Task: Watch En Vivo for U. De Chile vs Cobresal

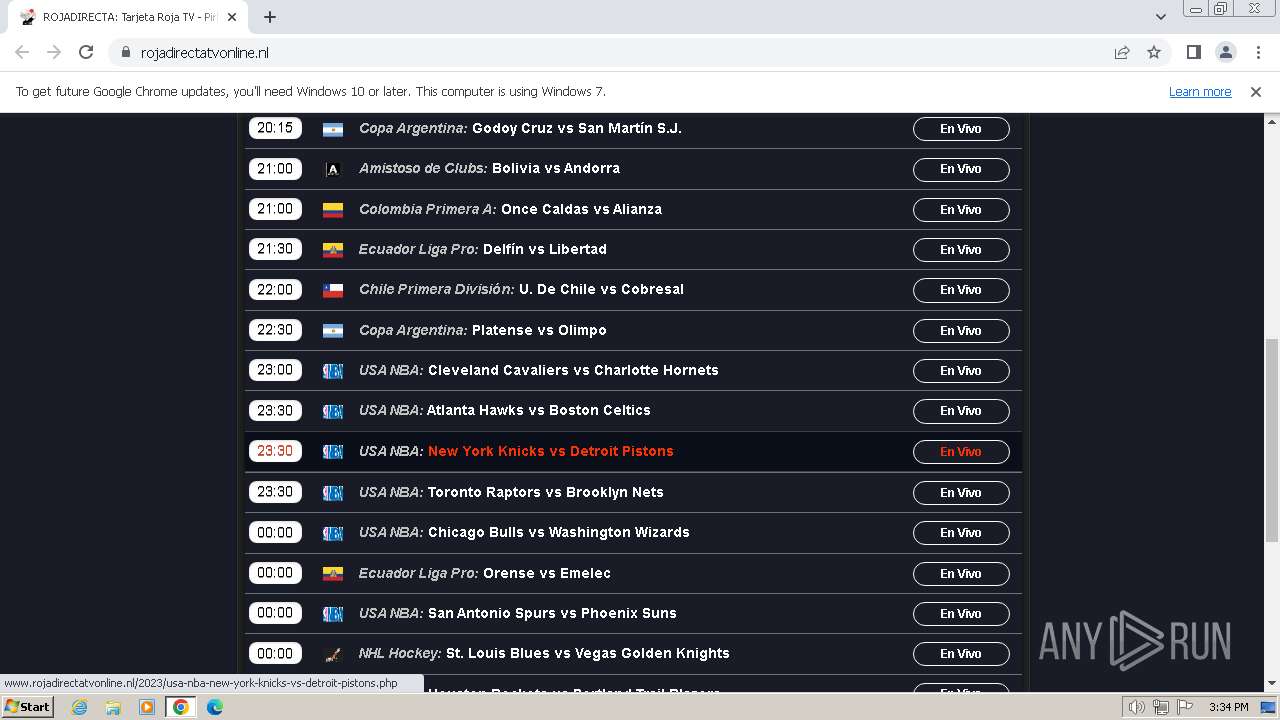Action: pos(961,290)
